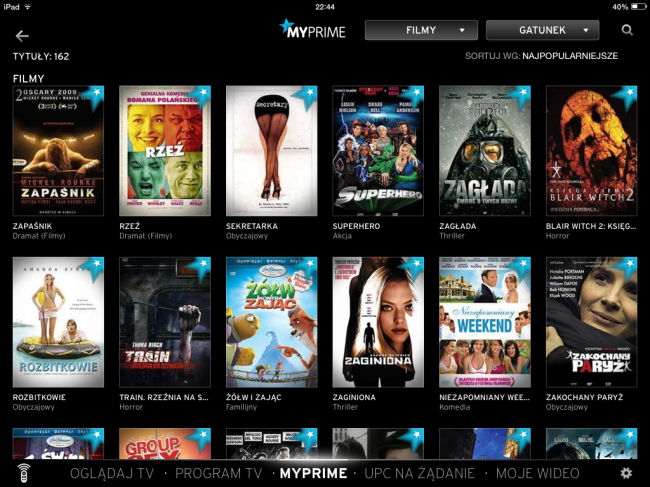The height and width of the screenshot is (487, 650).
Task: Go to MOJE WIDEO tab
Action: [x=538, y=473]
